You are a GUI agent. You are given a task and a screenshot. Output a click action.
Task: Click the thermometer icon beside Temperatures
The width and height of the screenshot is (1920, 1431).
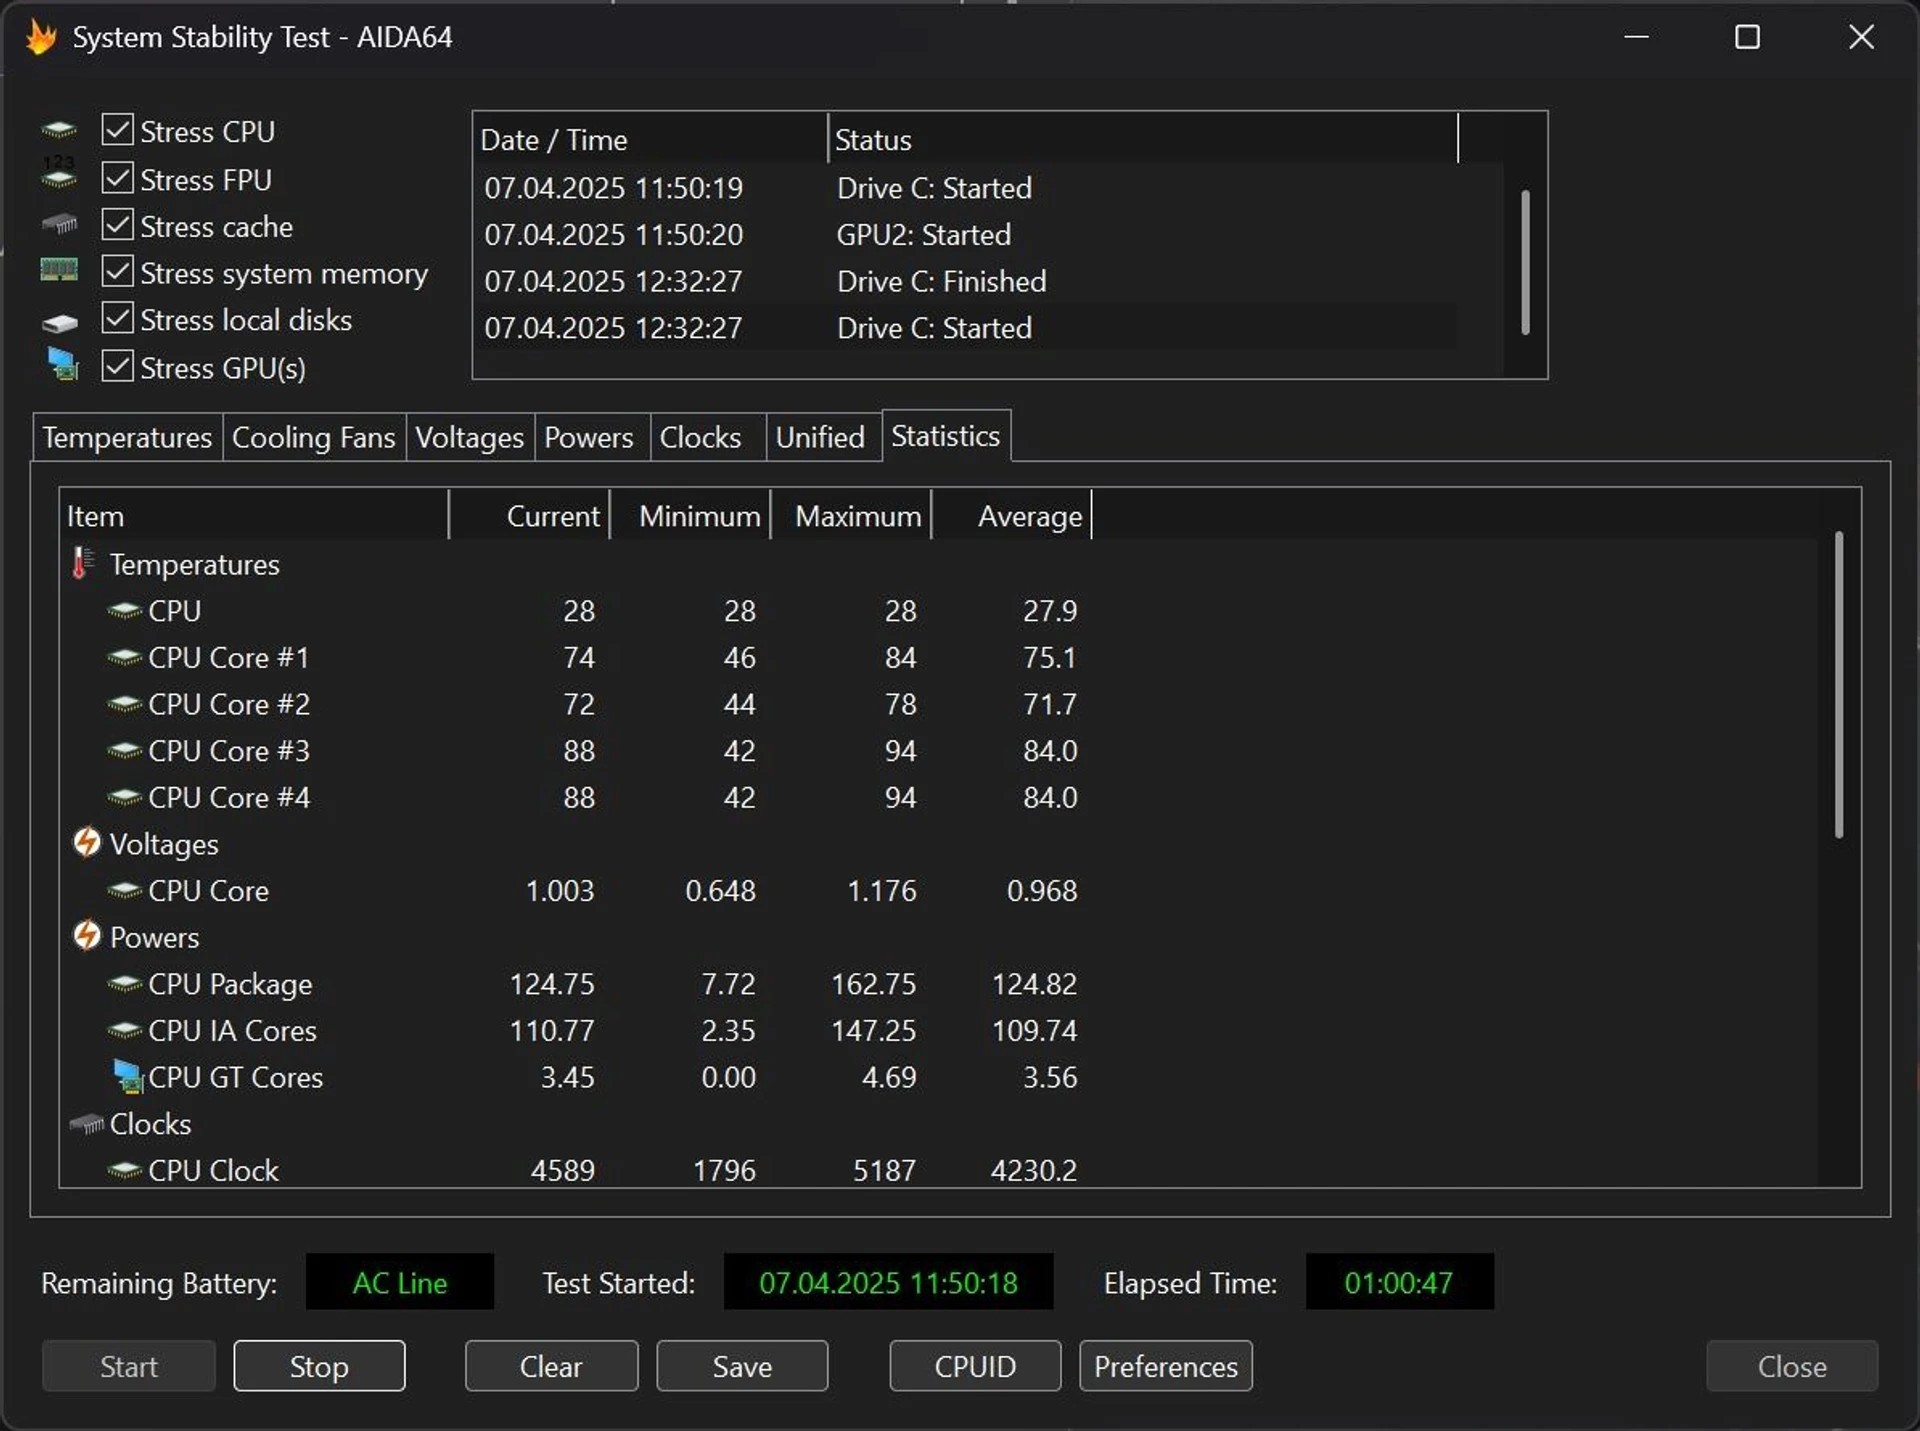[82, 564]
